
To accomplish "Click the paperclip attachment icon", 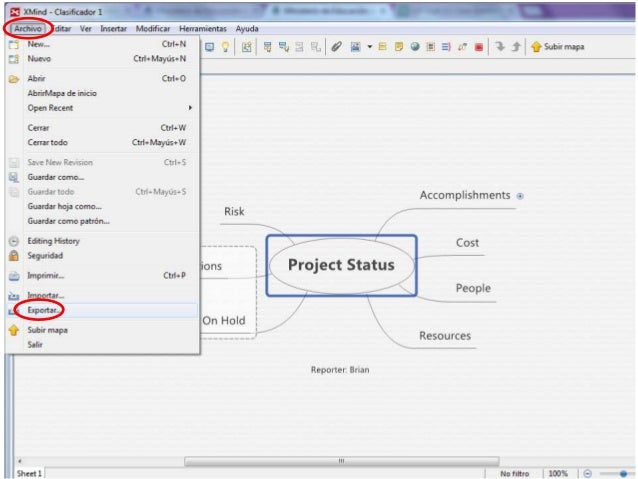I will [x=336, y=47].
